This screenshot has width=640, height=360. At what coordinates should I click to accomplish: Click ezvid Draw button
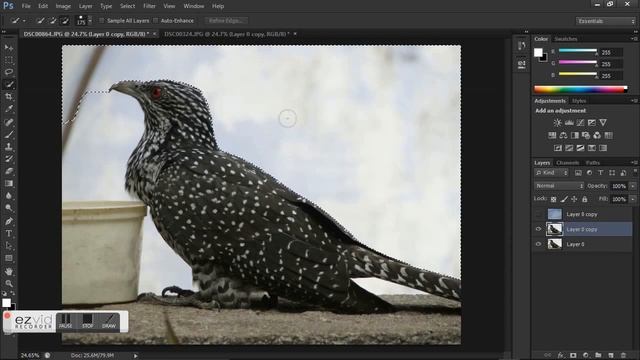[x=109, y=321]
